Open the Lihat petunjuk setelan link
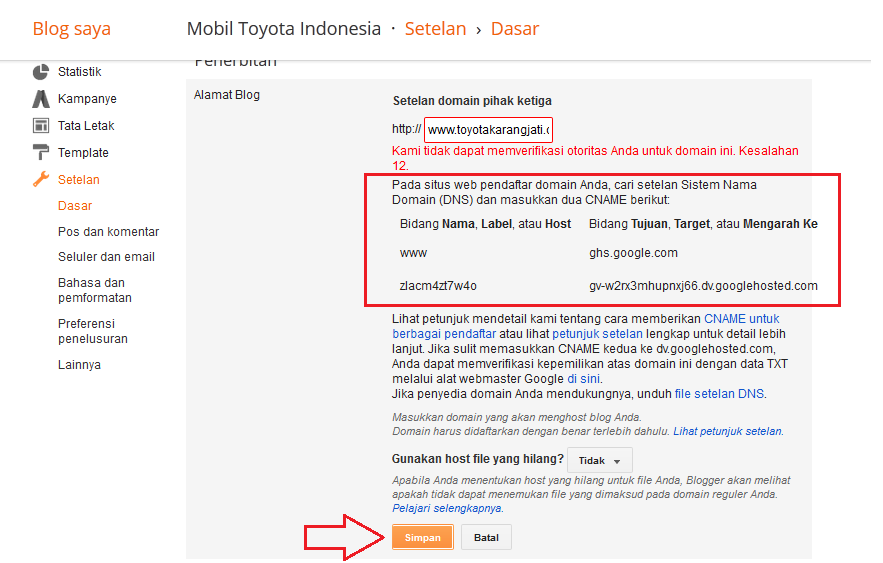Screen dimensions: 883x563 click(x=728, y=431)
